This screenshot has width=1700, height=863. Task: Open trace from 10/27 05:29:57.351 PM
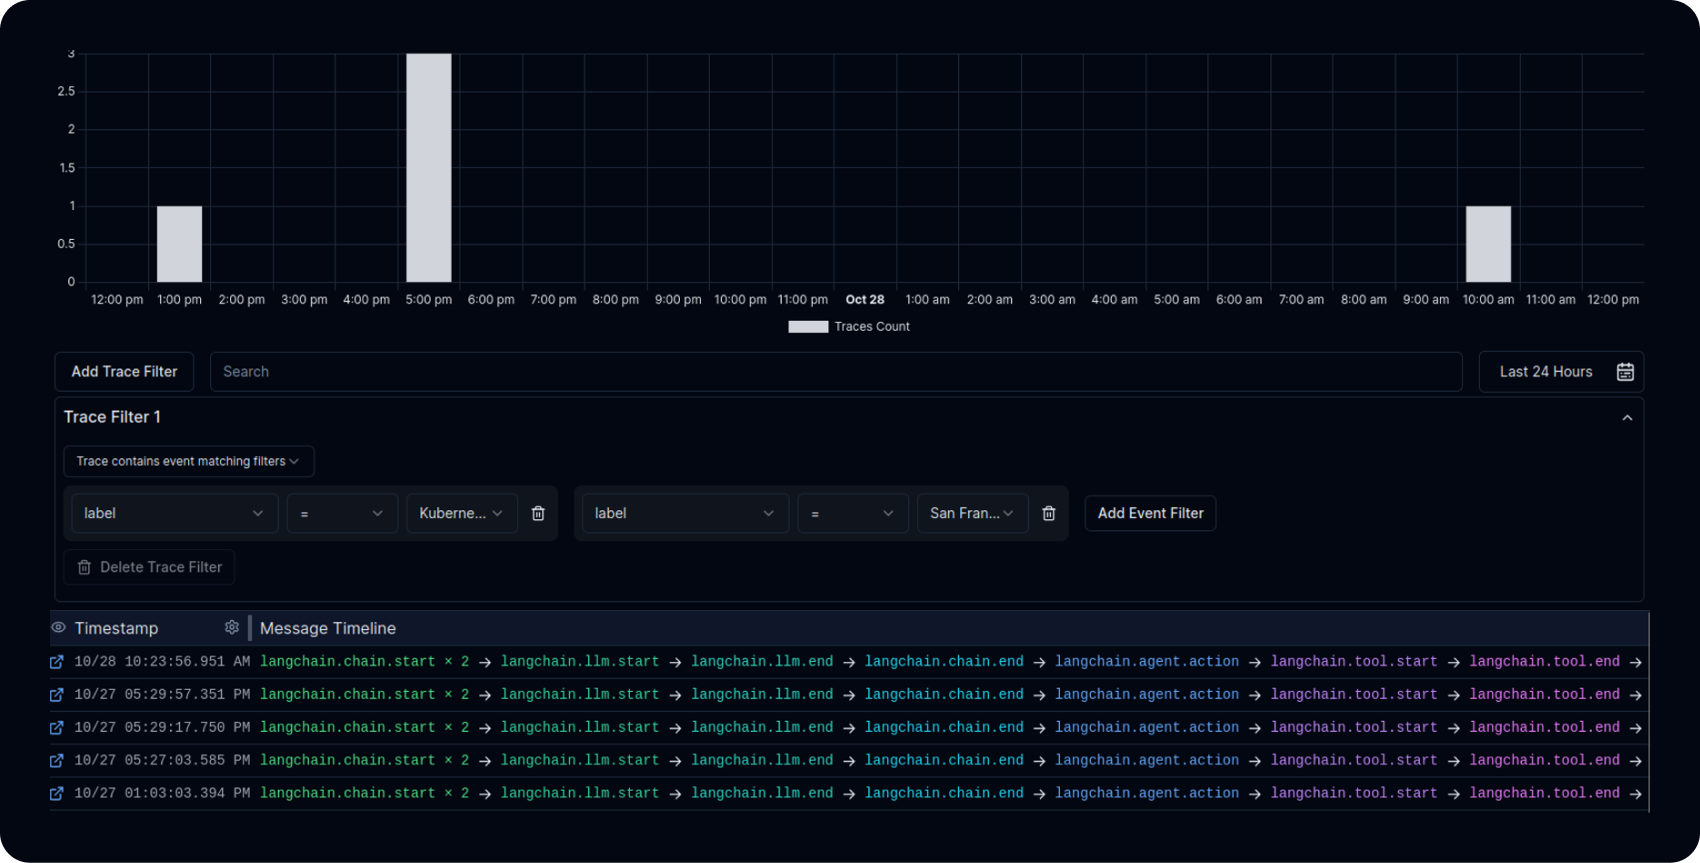tap(57, 695)
